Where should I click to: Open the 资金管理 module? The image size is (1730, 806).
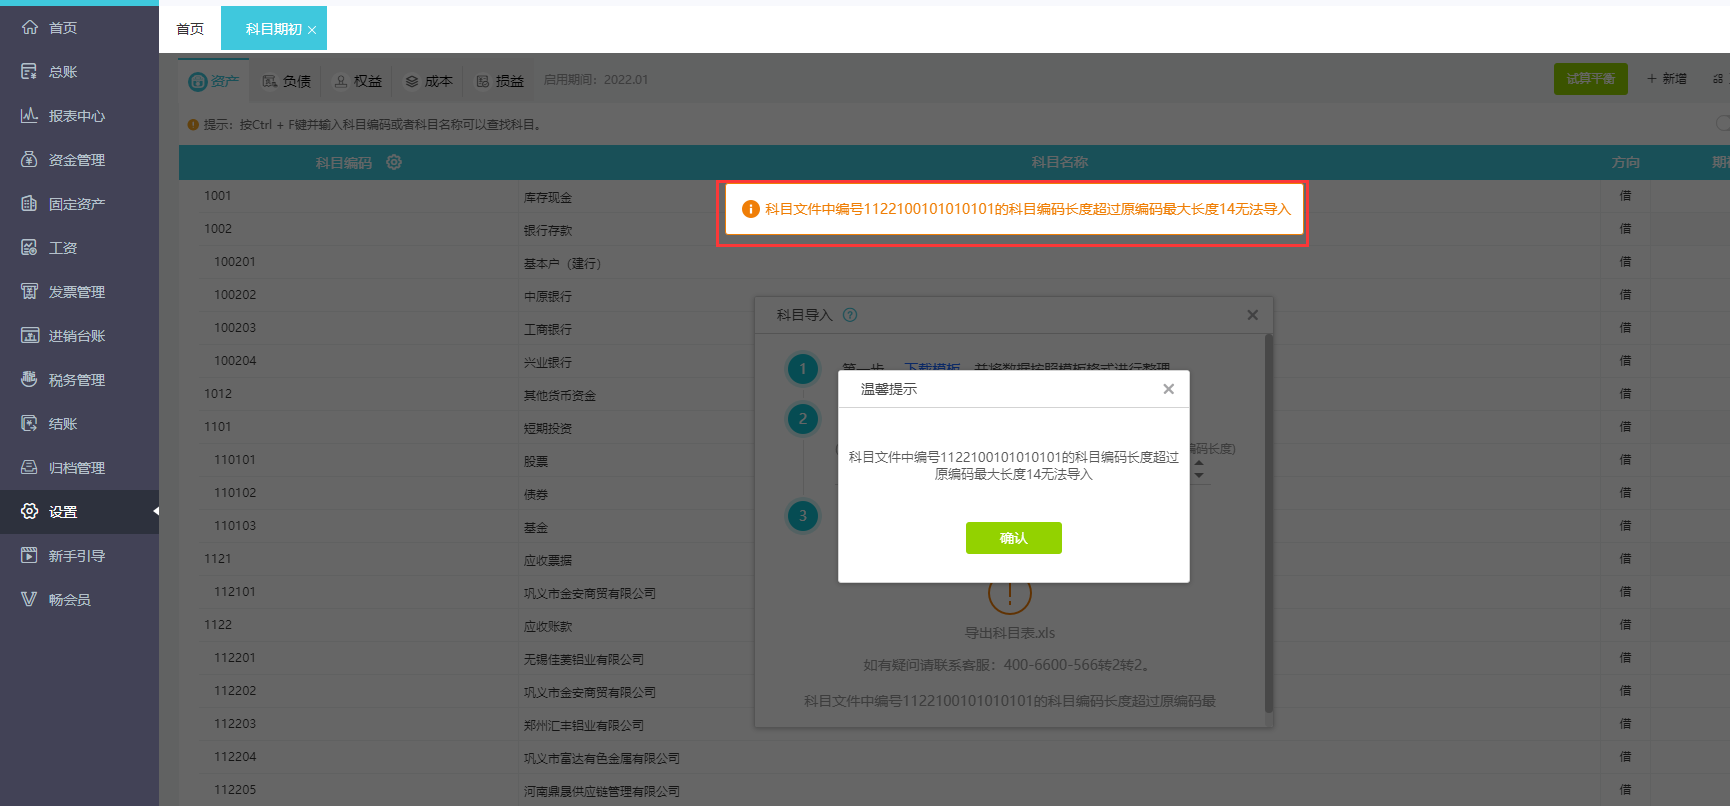pyautogui.click(x=77, y=160)
